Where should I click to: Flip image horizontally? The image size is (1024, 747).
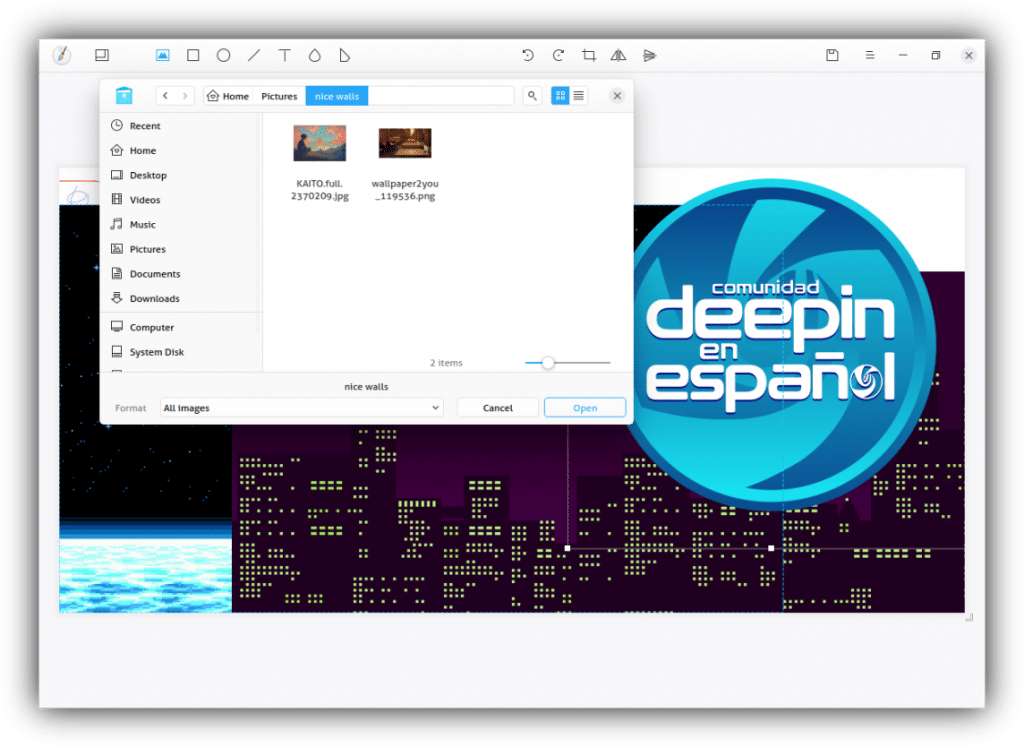click(618, 56)
